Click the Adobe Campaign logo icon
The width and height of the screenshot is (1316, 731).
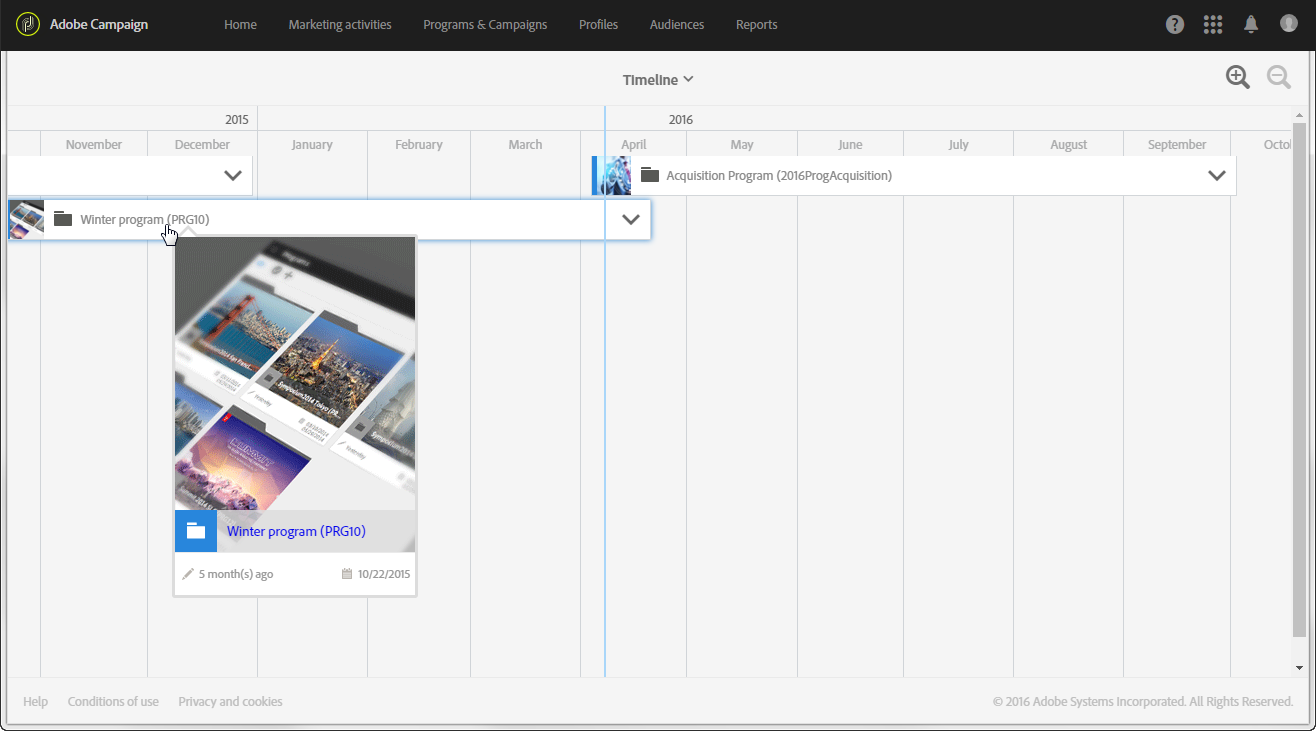coord(28,24)
